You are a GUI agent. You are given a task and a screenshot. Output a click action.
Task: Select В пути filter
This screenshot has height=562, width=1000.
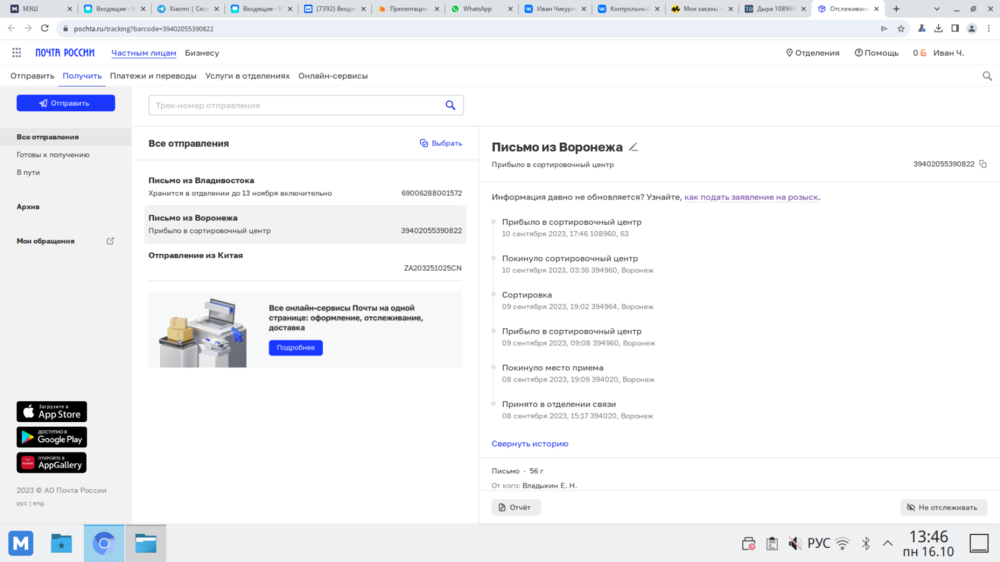pos(28,173)
